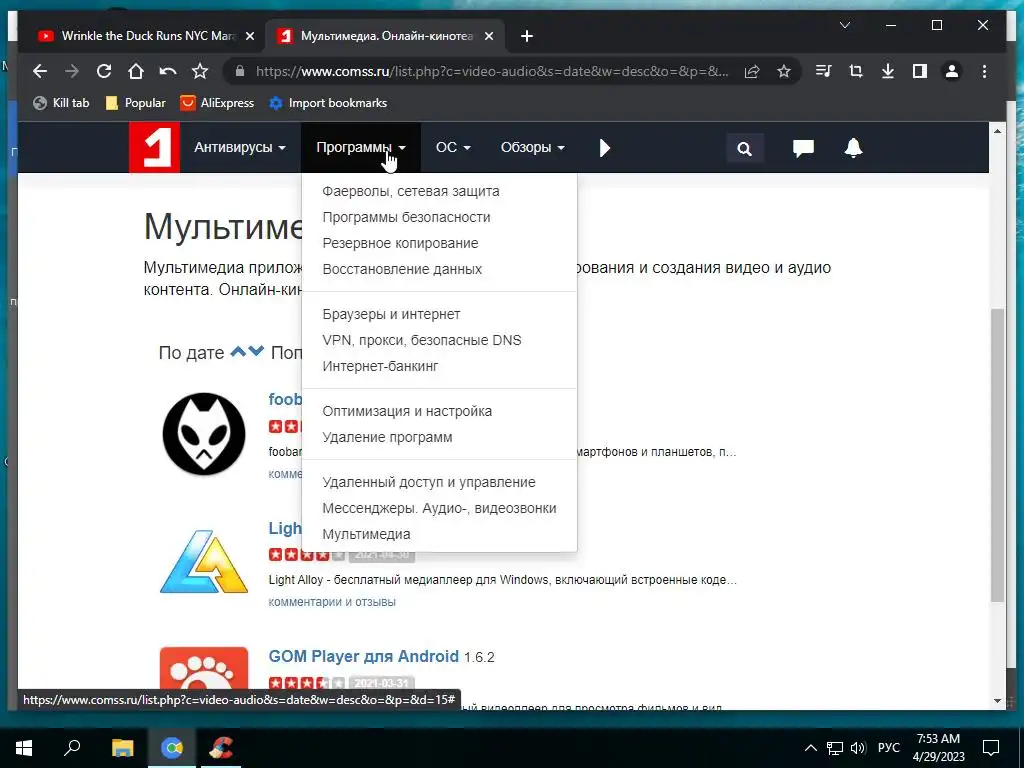Choose Резервное копирование
This screenshot has height=768, width=1024.
[400, 243]
